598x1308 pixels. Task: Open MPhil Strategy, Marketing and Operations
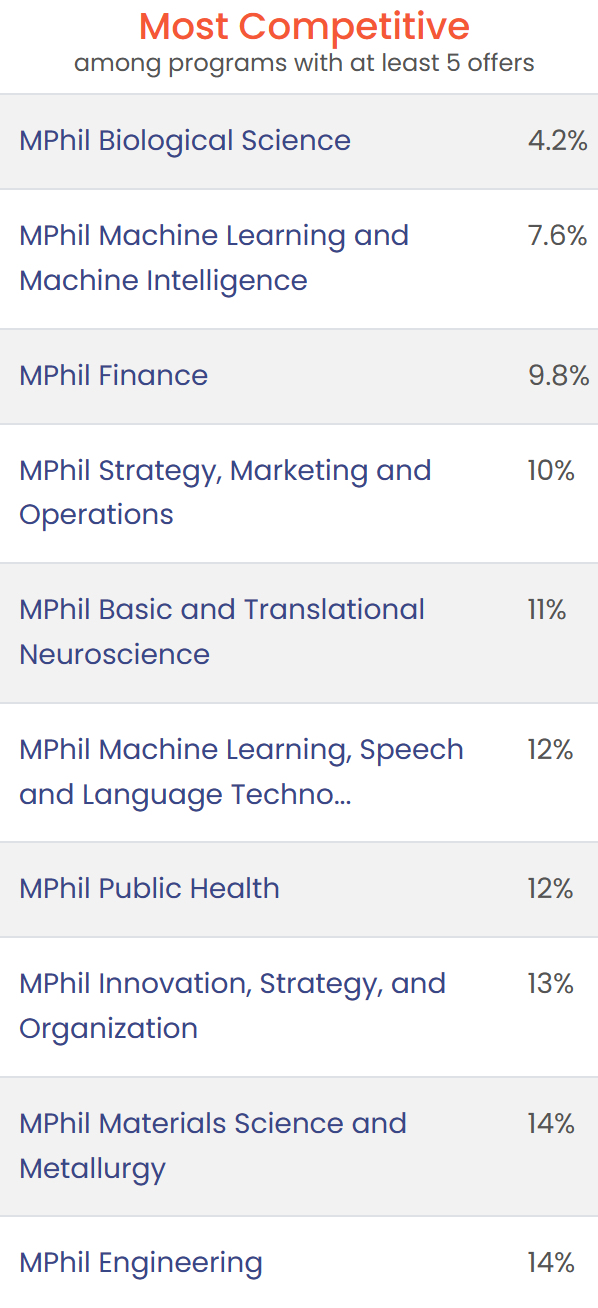point(225,492)
